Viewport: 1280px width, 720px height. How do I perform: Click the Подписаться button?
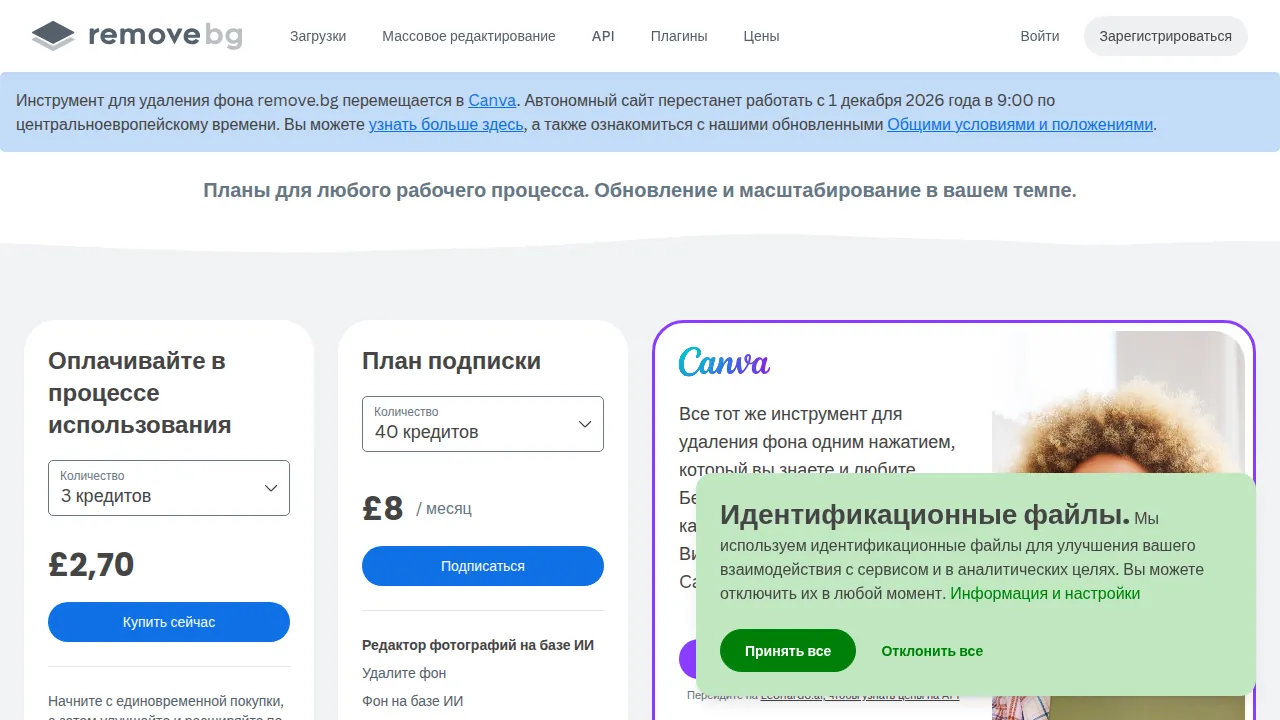pos(483,566)
